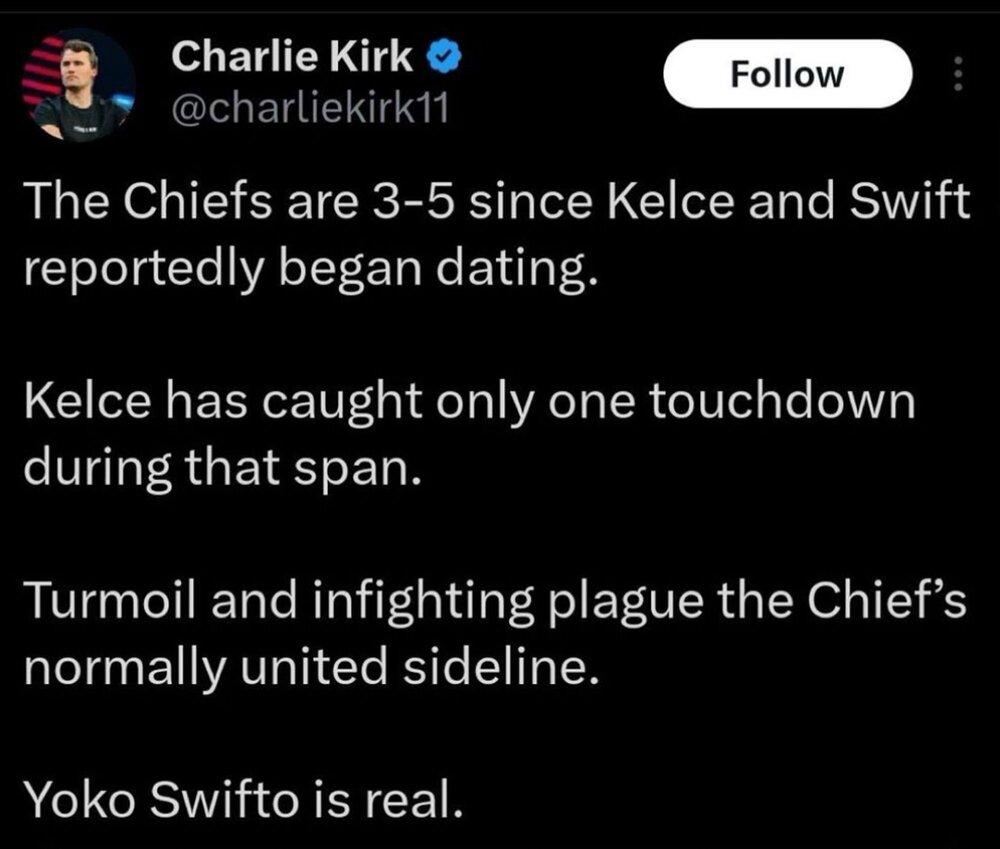The height and width of the screenshot is (849, 1000).
Task: Click the "reportedly began dating." line
Action: [x=308, y=269]
